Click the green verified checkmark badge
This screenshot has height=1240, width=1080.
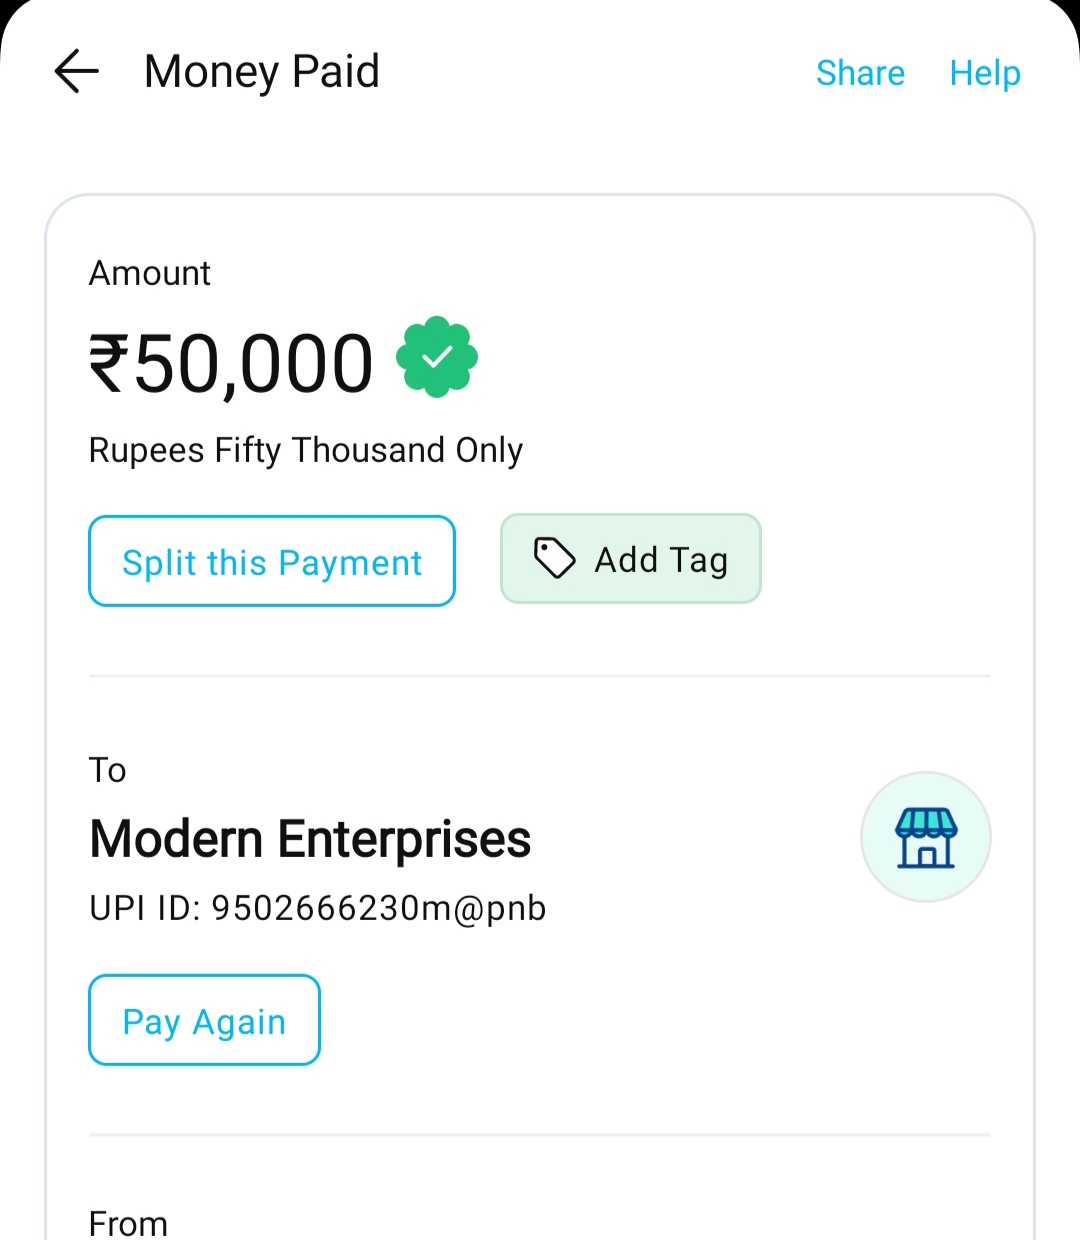coord(437,357)
